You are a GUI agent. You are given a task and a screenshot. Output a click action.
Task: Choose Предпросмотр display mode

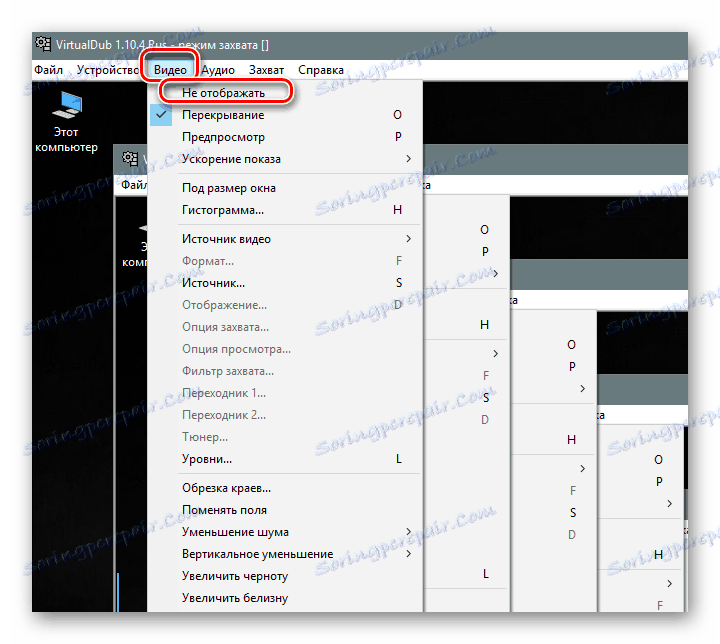[x=285, y=137]
